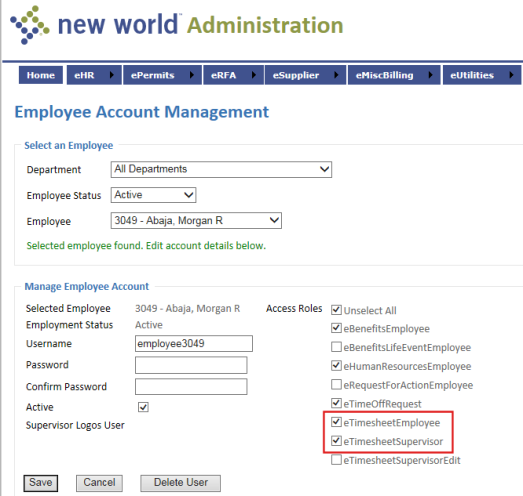Uncheck the eTimesheetSupervisor role

336,441
